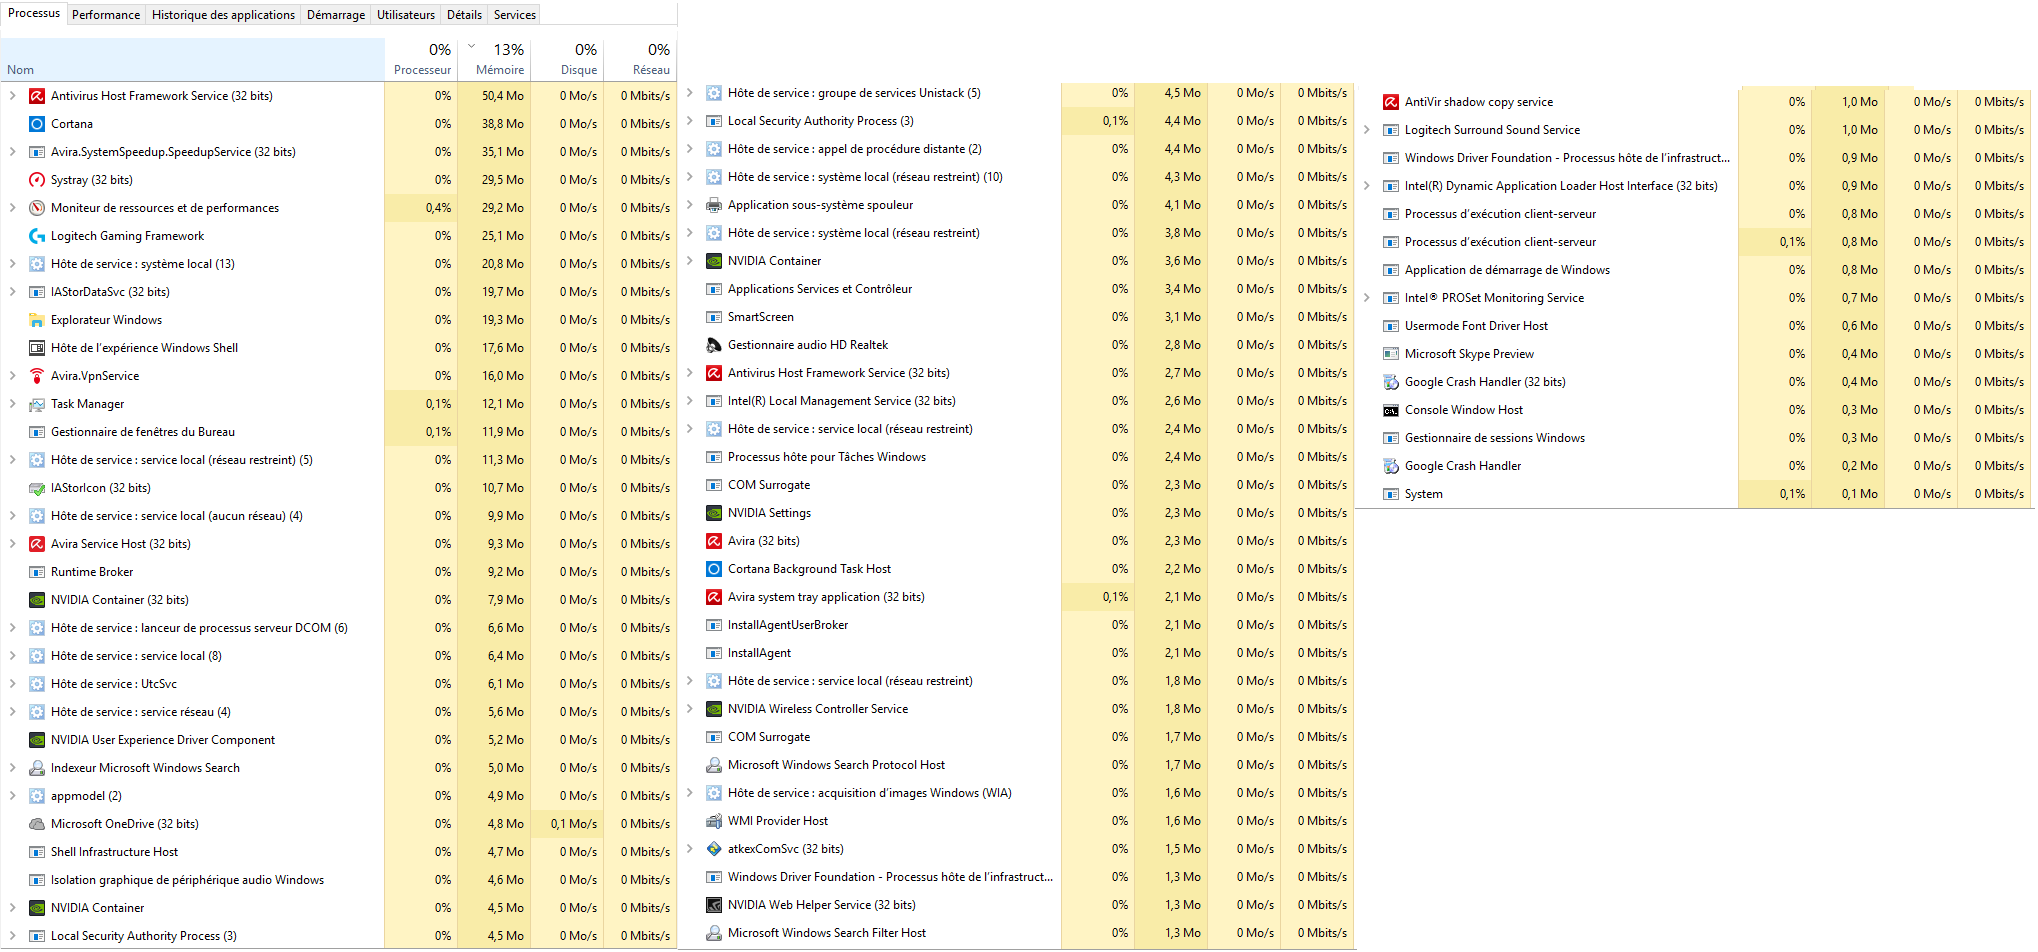The height and width of the screenshot is (952, 2038).
Task: Click the Moniteur de ressources et de performances icon
Action: (37, 208)
